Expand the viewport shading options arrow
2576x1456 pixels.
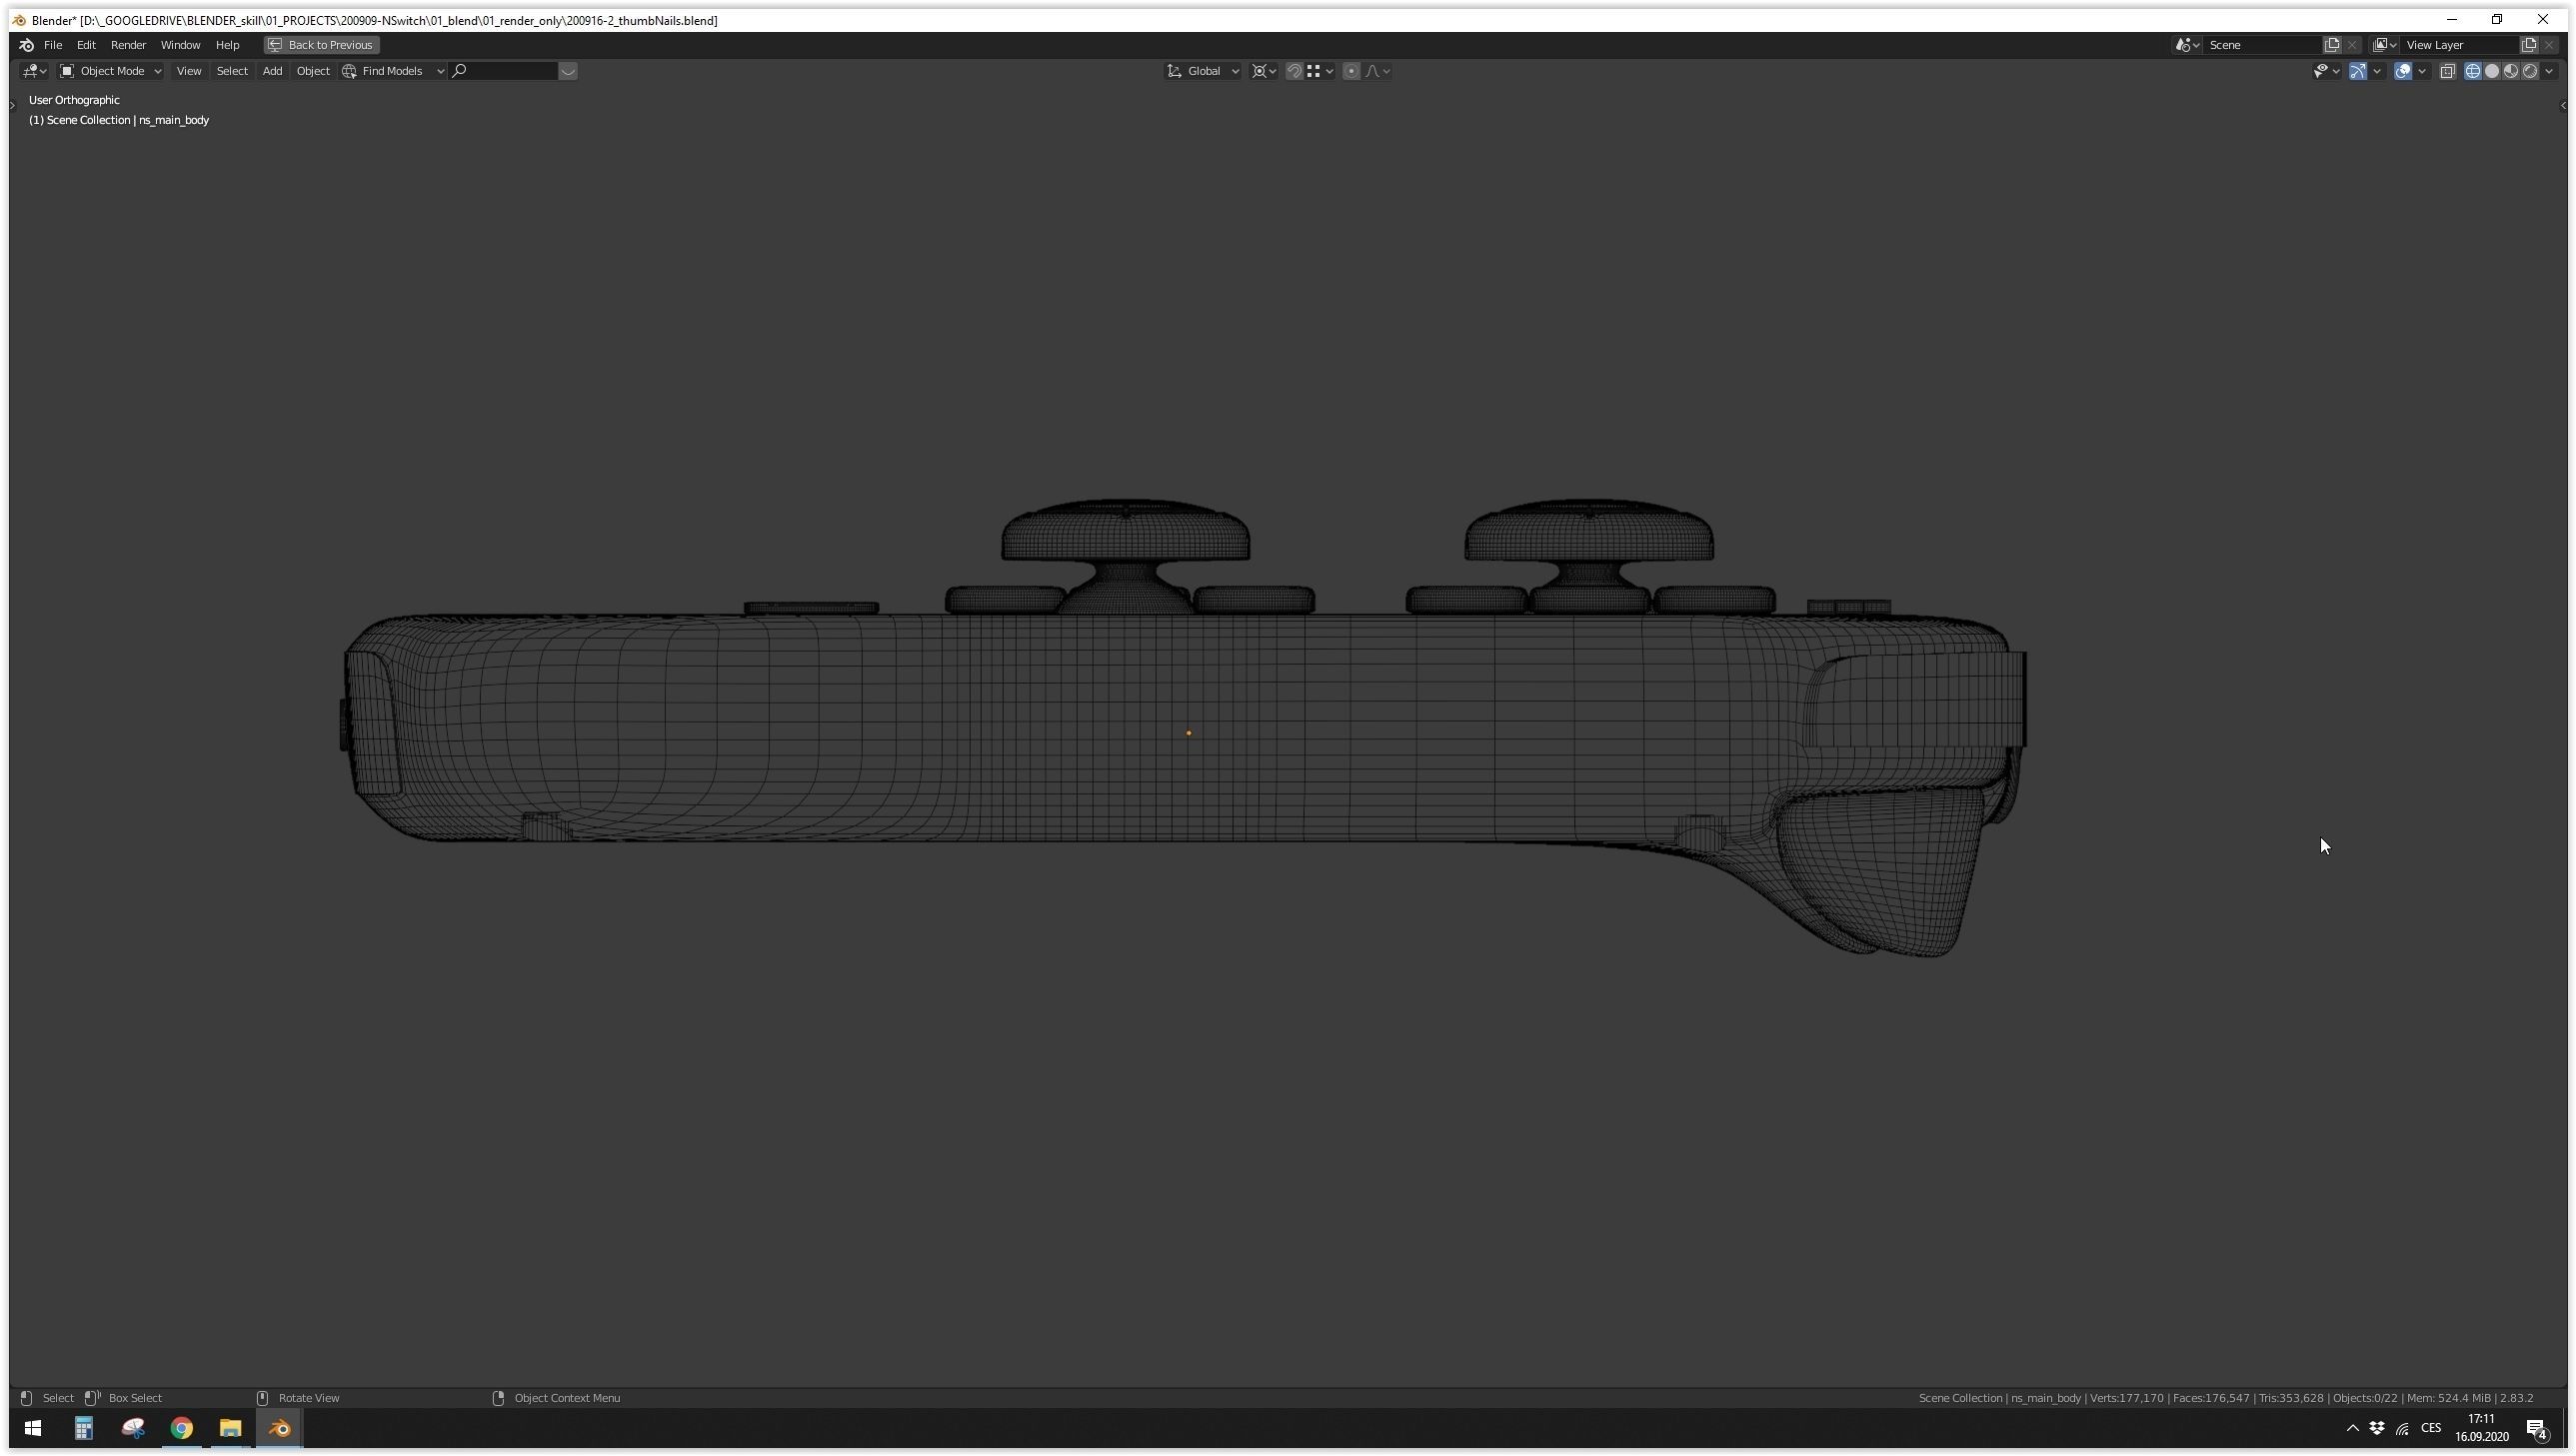(2549, 71)
